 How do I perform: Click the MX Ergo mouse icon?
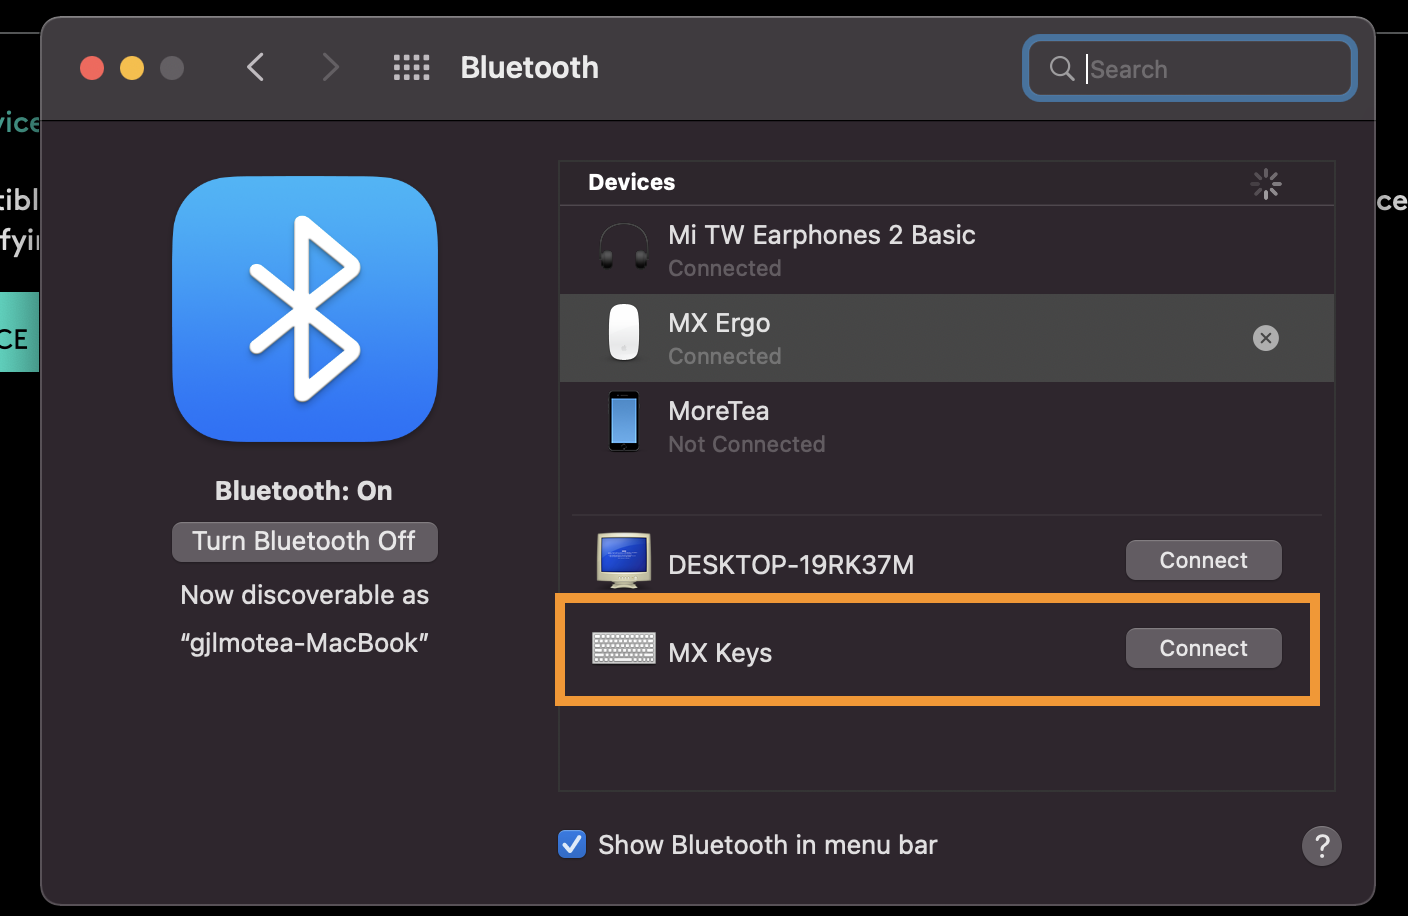click(x=624, y=332)
